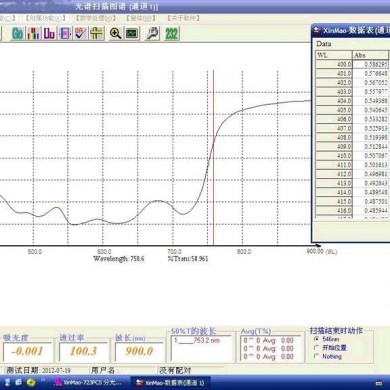Click the red vertical cursor line on spectrum
This screenshot has height=390, width=390.
pos(213,157)
